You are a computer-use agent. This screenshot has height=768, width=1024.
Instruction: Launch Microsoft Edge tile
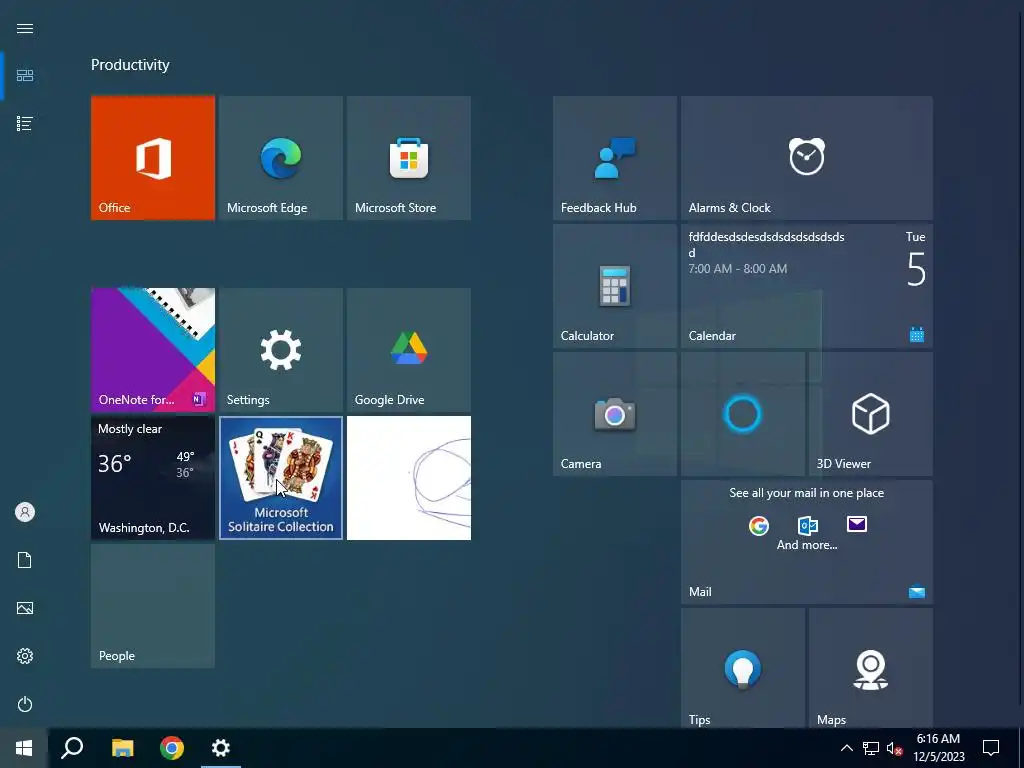[x=281, y=158]
